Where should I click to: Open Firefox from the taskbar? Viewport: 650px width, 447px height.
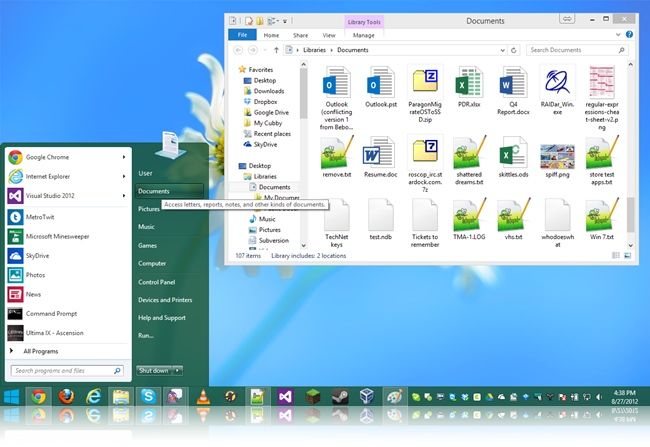tap(66, 397)
